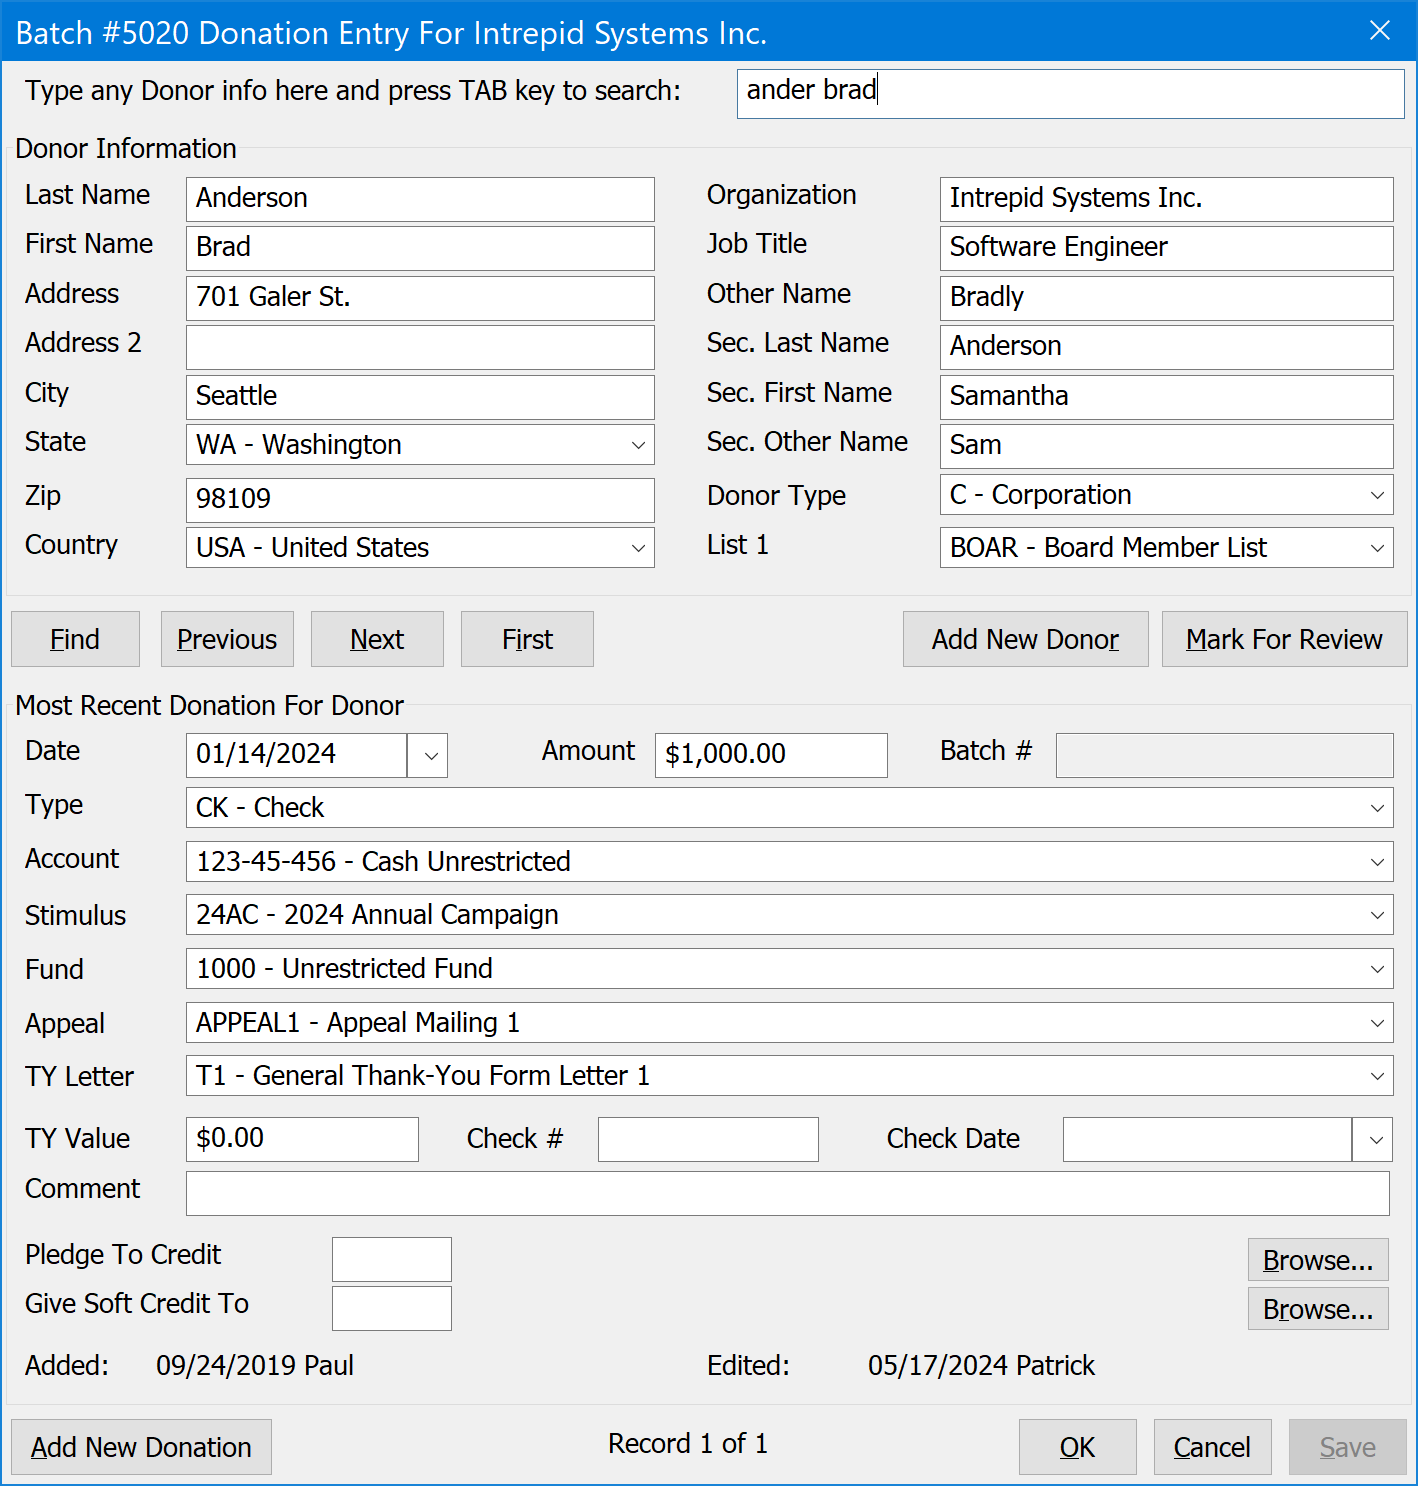Click the Sec. Last Name field
Screen dimensions: 1418x1486
(x=1166, y=347)
